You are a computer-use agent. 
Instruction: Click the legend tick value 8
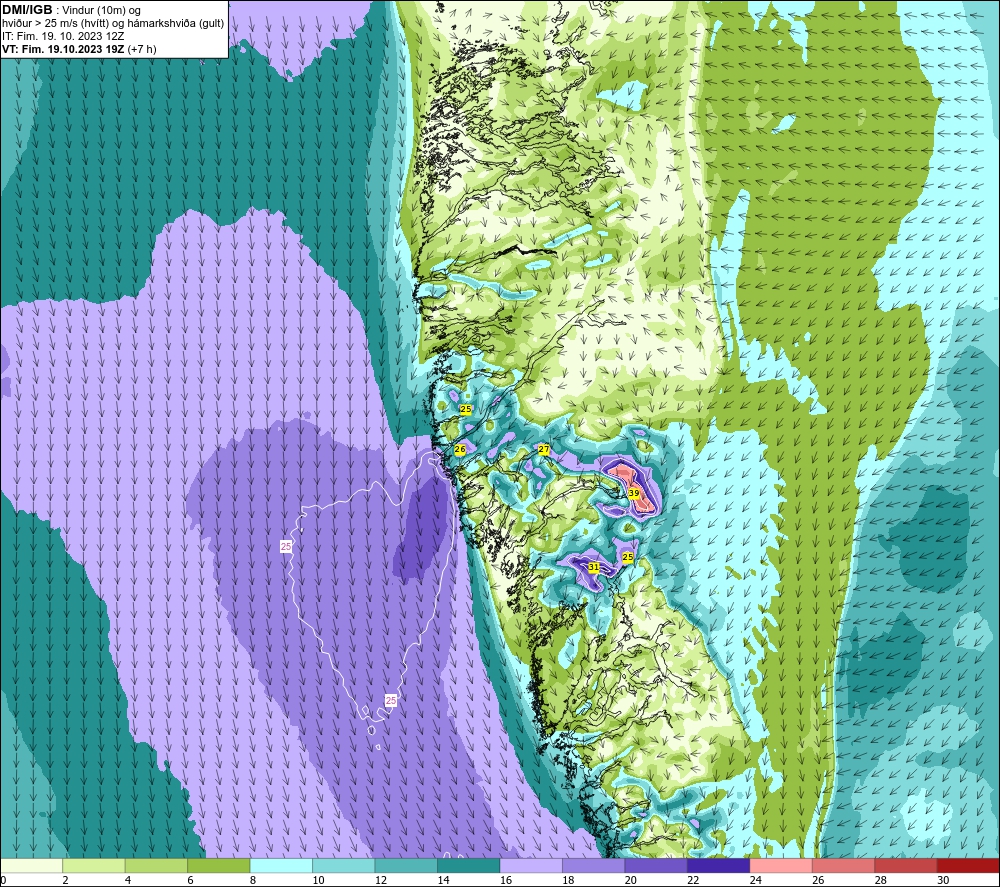[x=253, y=881]
